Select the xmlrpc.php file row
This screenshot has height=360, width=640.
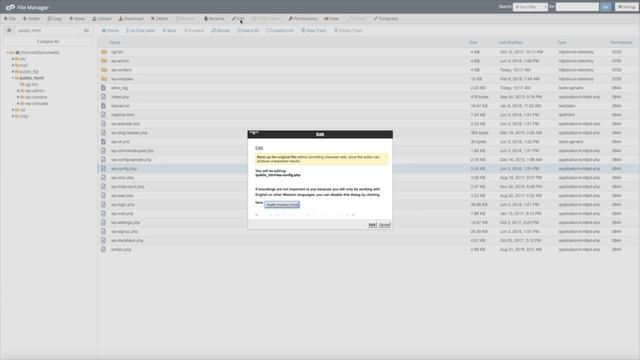[369, 249]
